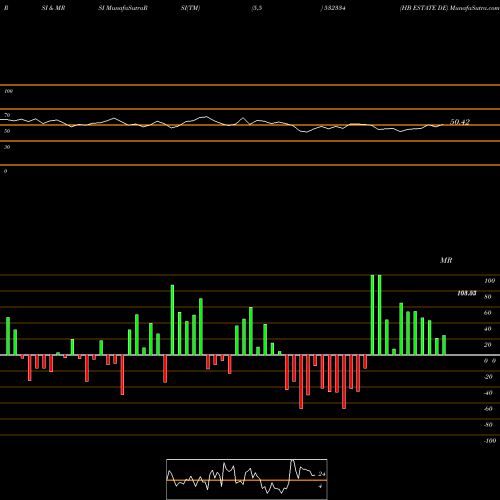Click the mini chart thumbnail at bottom
This screenshot has height=500, width=500.
247,479
